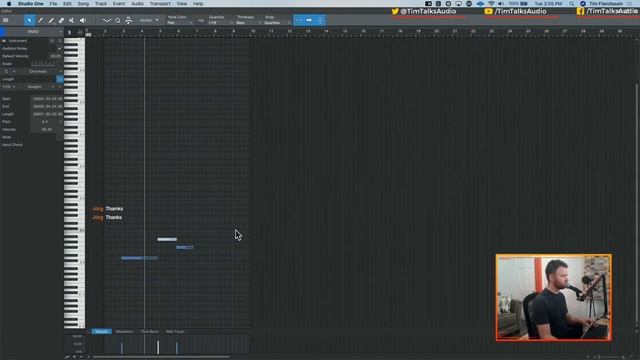Viewport: 640px width, 360px height.
Task: Click the automation curve icon in toolbar
Action: 107,20
